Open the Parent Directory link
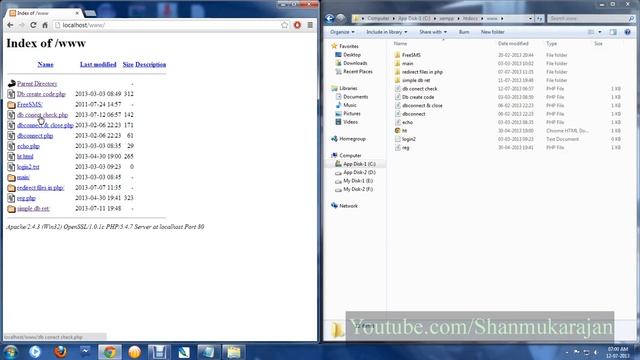 (37, 84)
